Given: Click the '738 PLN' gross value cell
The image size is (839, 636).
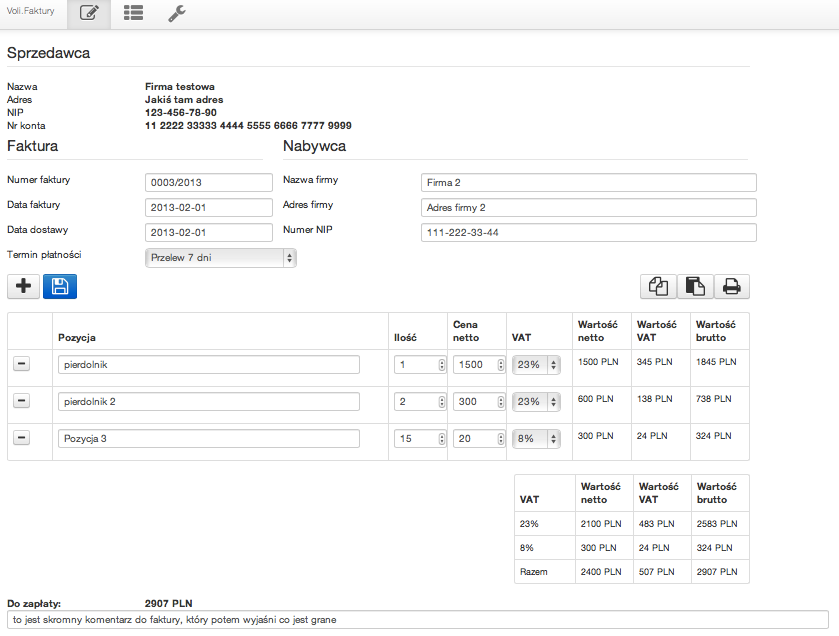Looking at the screenshot, I should (x=713, y=399).
